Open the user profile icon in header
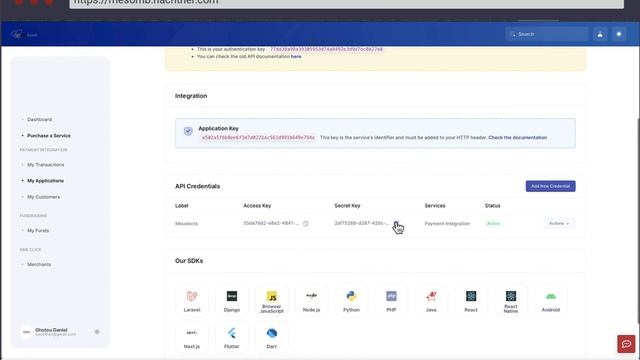 tap(600, 34)
